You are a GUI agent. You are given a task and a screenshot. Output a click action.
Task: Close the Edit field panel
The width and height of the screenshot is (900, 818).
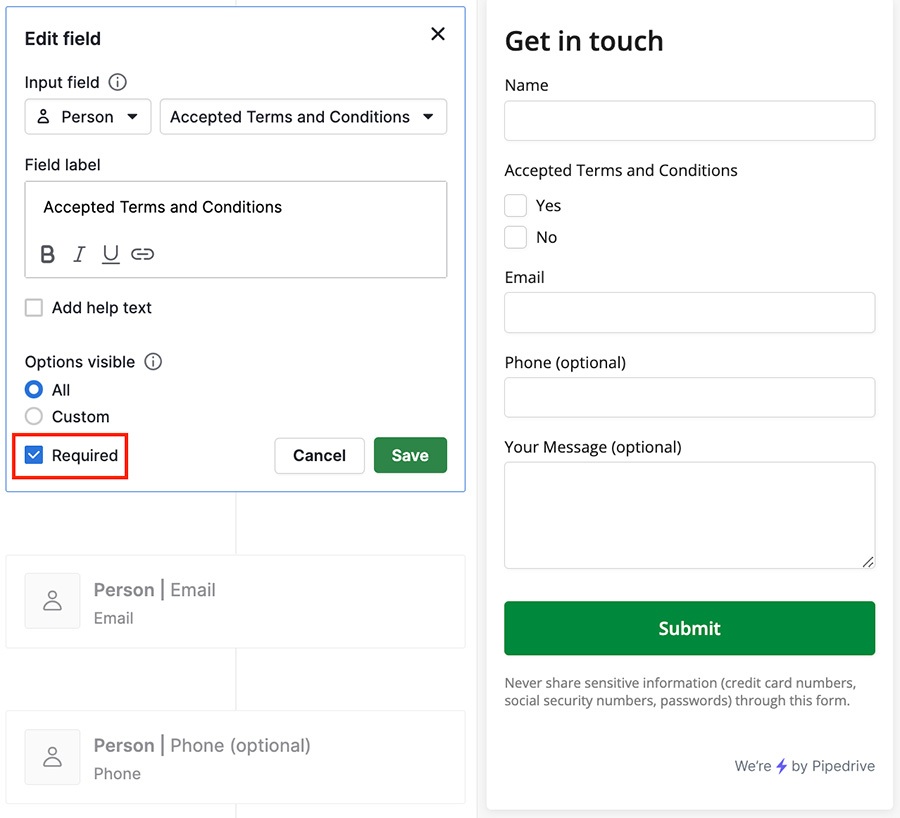click(438, 34)
